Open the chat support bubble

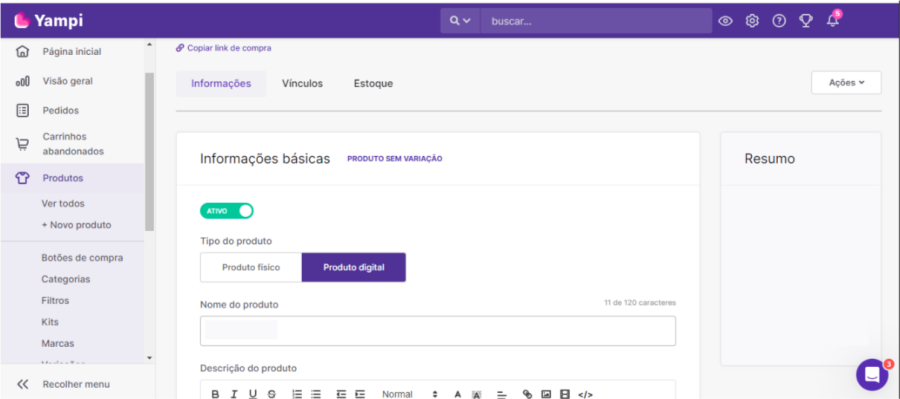[x=872, y=375]
